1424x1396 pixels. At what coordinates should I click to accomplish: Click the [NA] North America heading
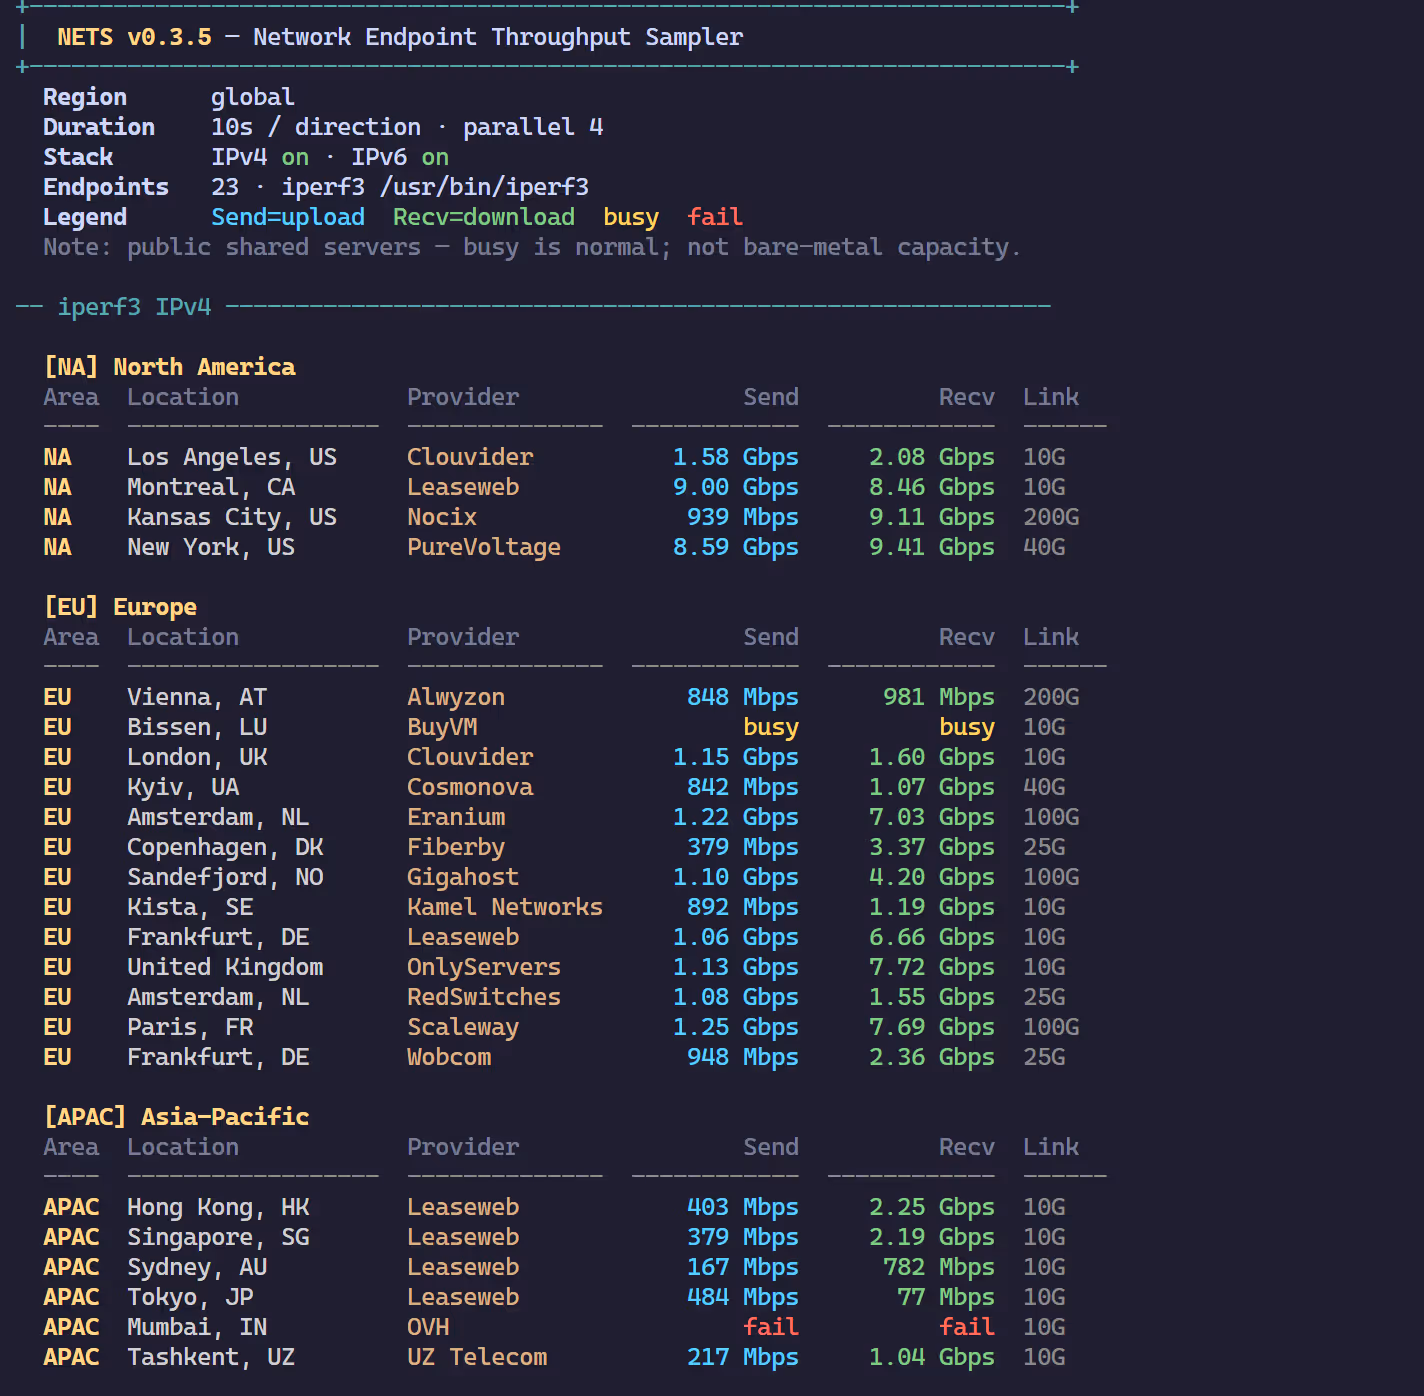169,367
